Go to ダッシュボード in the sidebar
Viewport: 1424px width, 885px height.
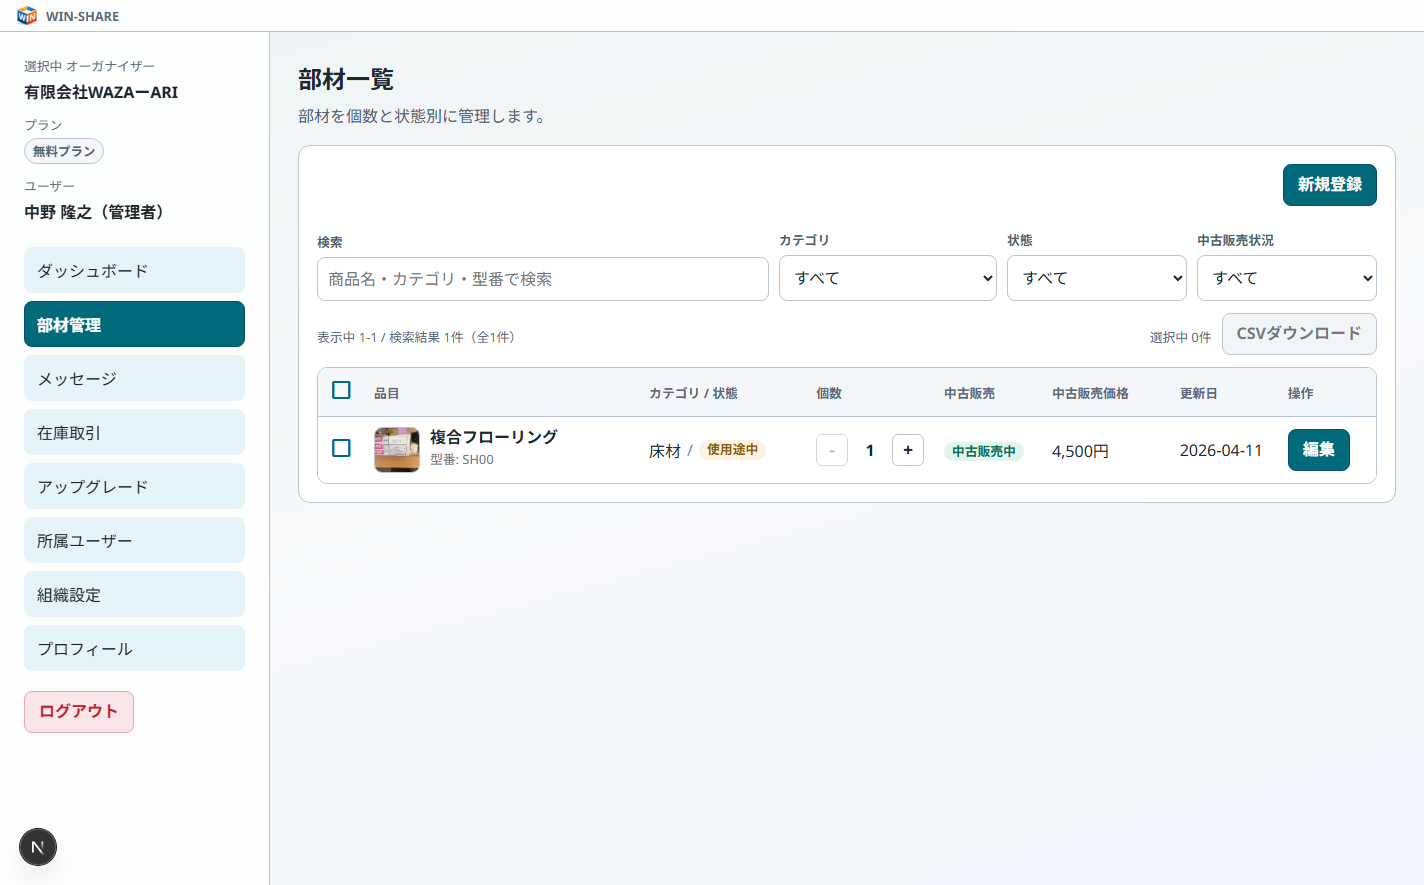pyautogui.click(x=134, y=270)
